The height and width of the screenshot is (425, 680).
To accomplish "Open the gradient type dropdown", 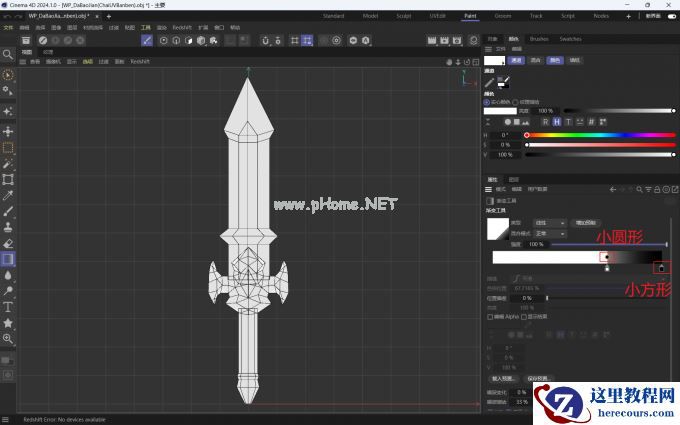I will click(x=549, y=223).
